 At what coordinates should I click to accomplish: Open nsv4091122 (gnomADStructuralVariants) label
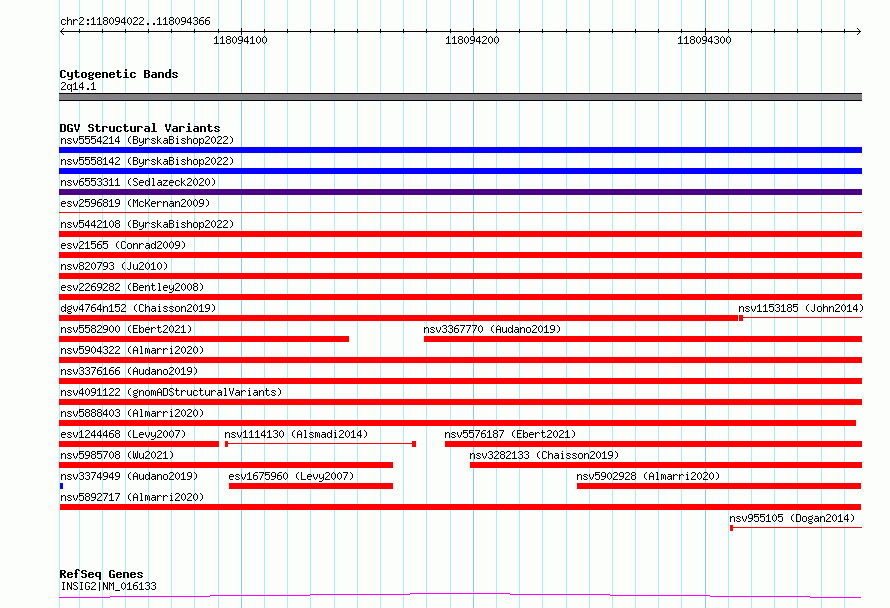click(x=171, y=392)
